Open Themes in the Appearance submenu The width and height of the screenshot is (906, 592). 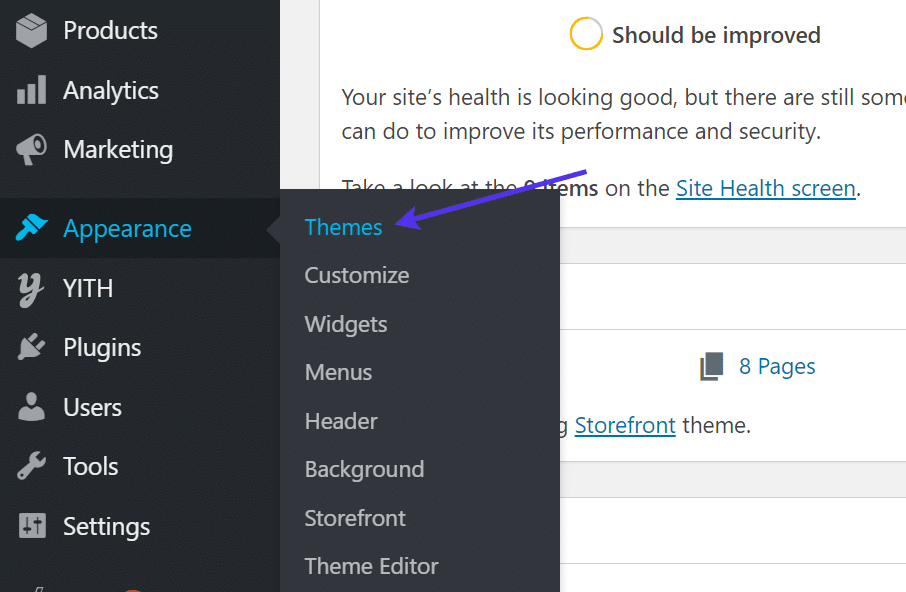pos(343,228)
